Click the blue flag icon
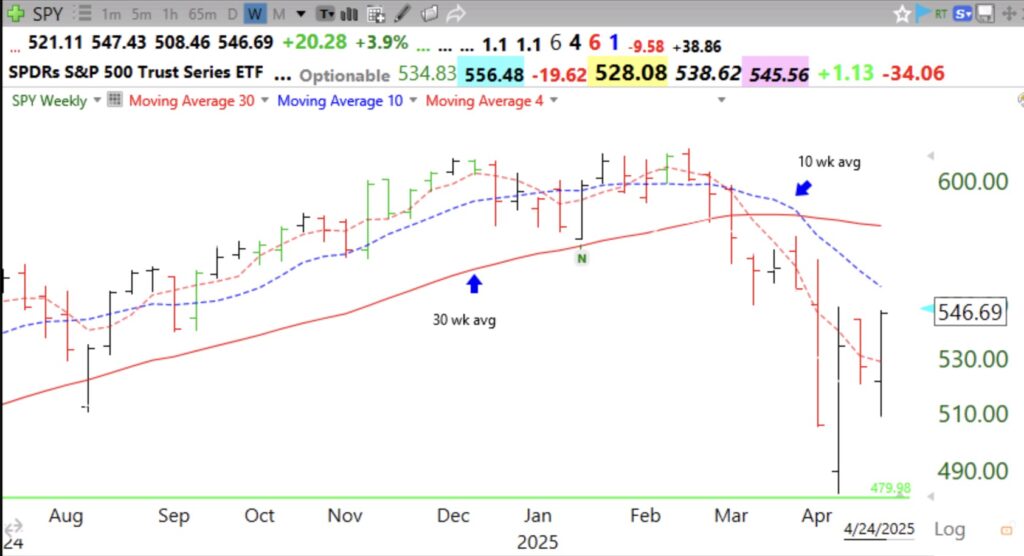The image size is (1024, 556). [x=922, y=12]
